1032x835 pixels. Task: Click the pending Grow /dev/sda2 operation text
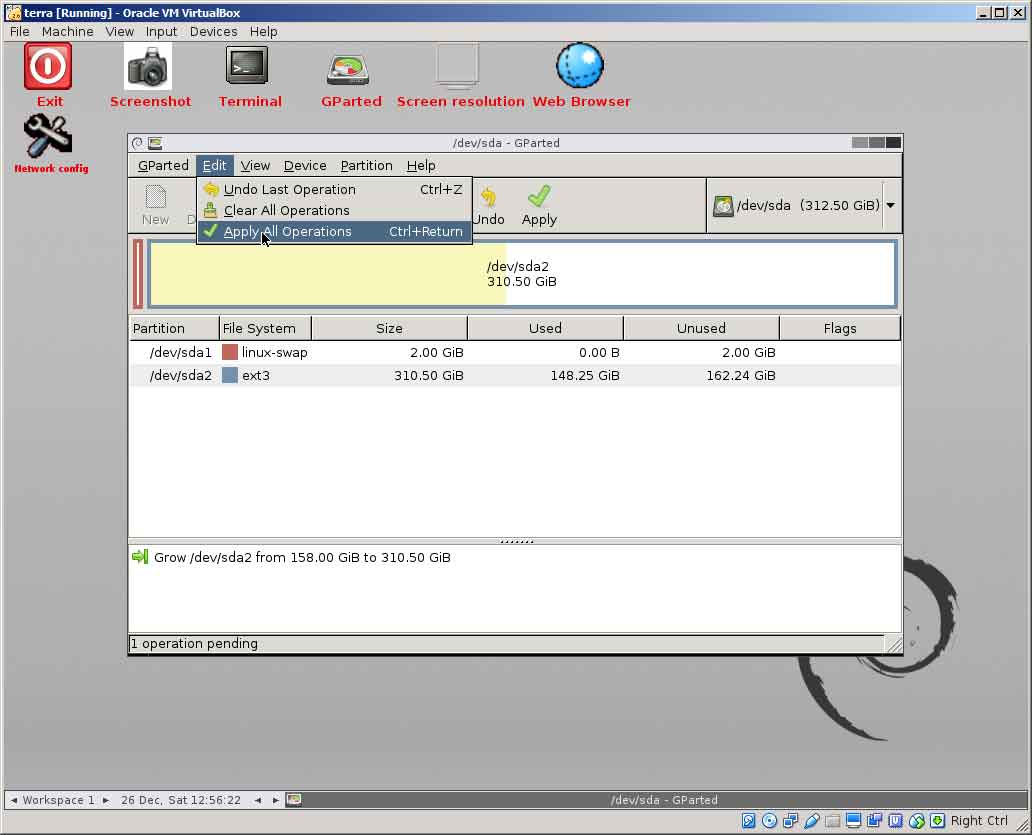click(x=302, y=557)
